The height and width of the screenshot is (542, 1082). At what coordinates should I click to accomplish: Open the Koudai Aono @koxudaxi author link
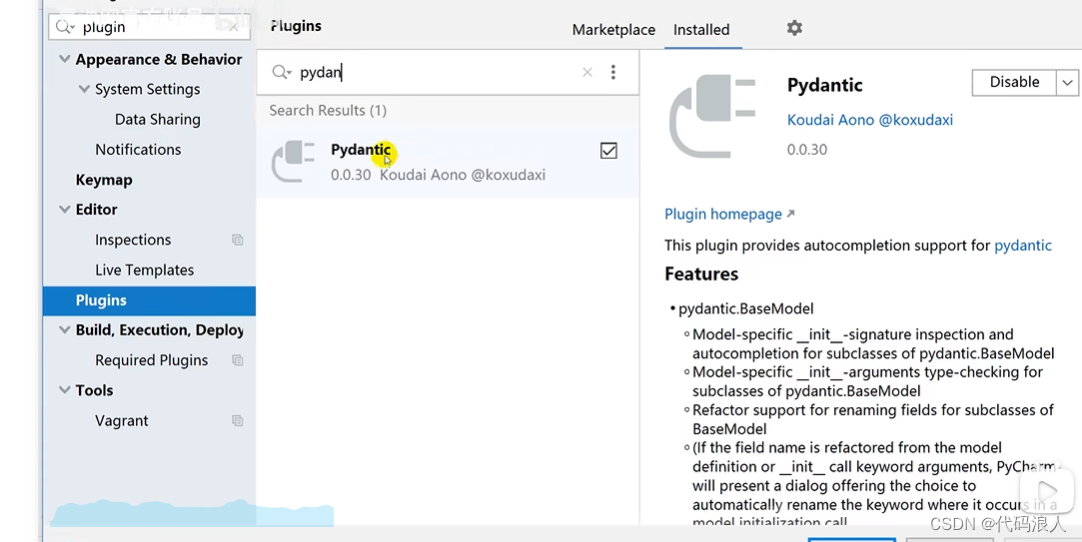click(x=869, y=119)
